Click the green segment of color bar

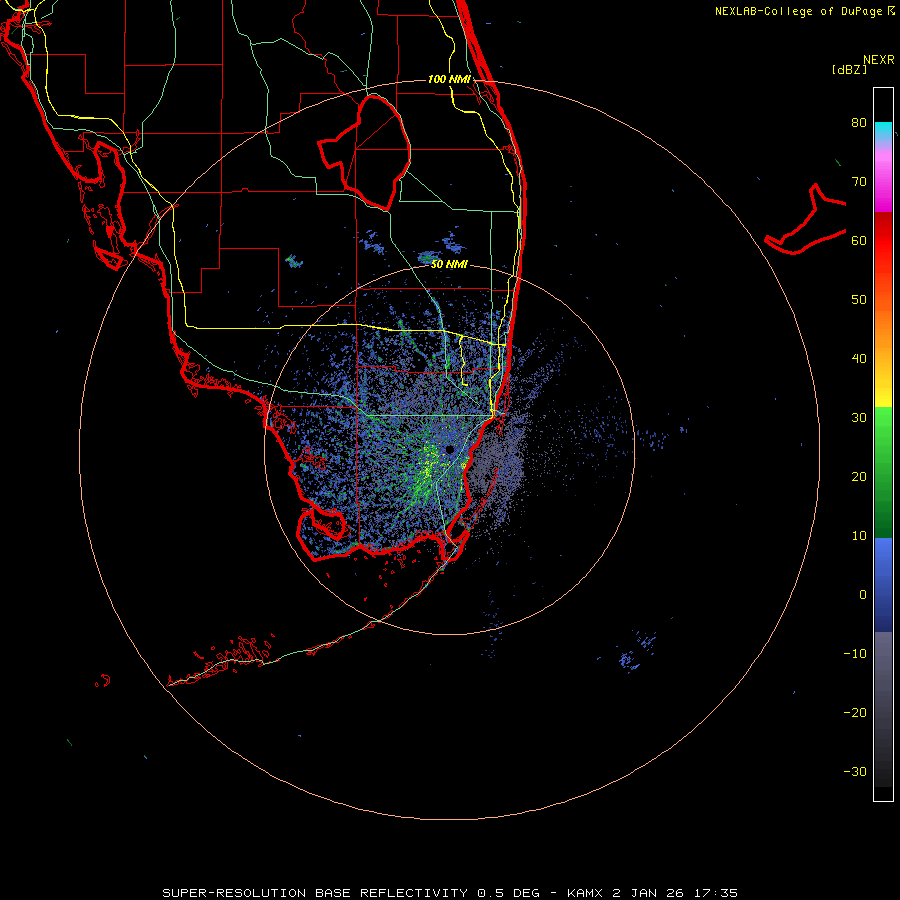[x=883, y=472]
